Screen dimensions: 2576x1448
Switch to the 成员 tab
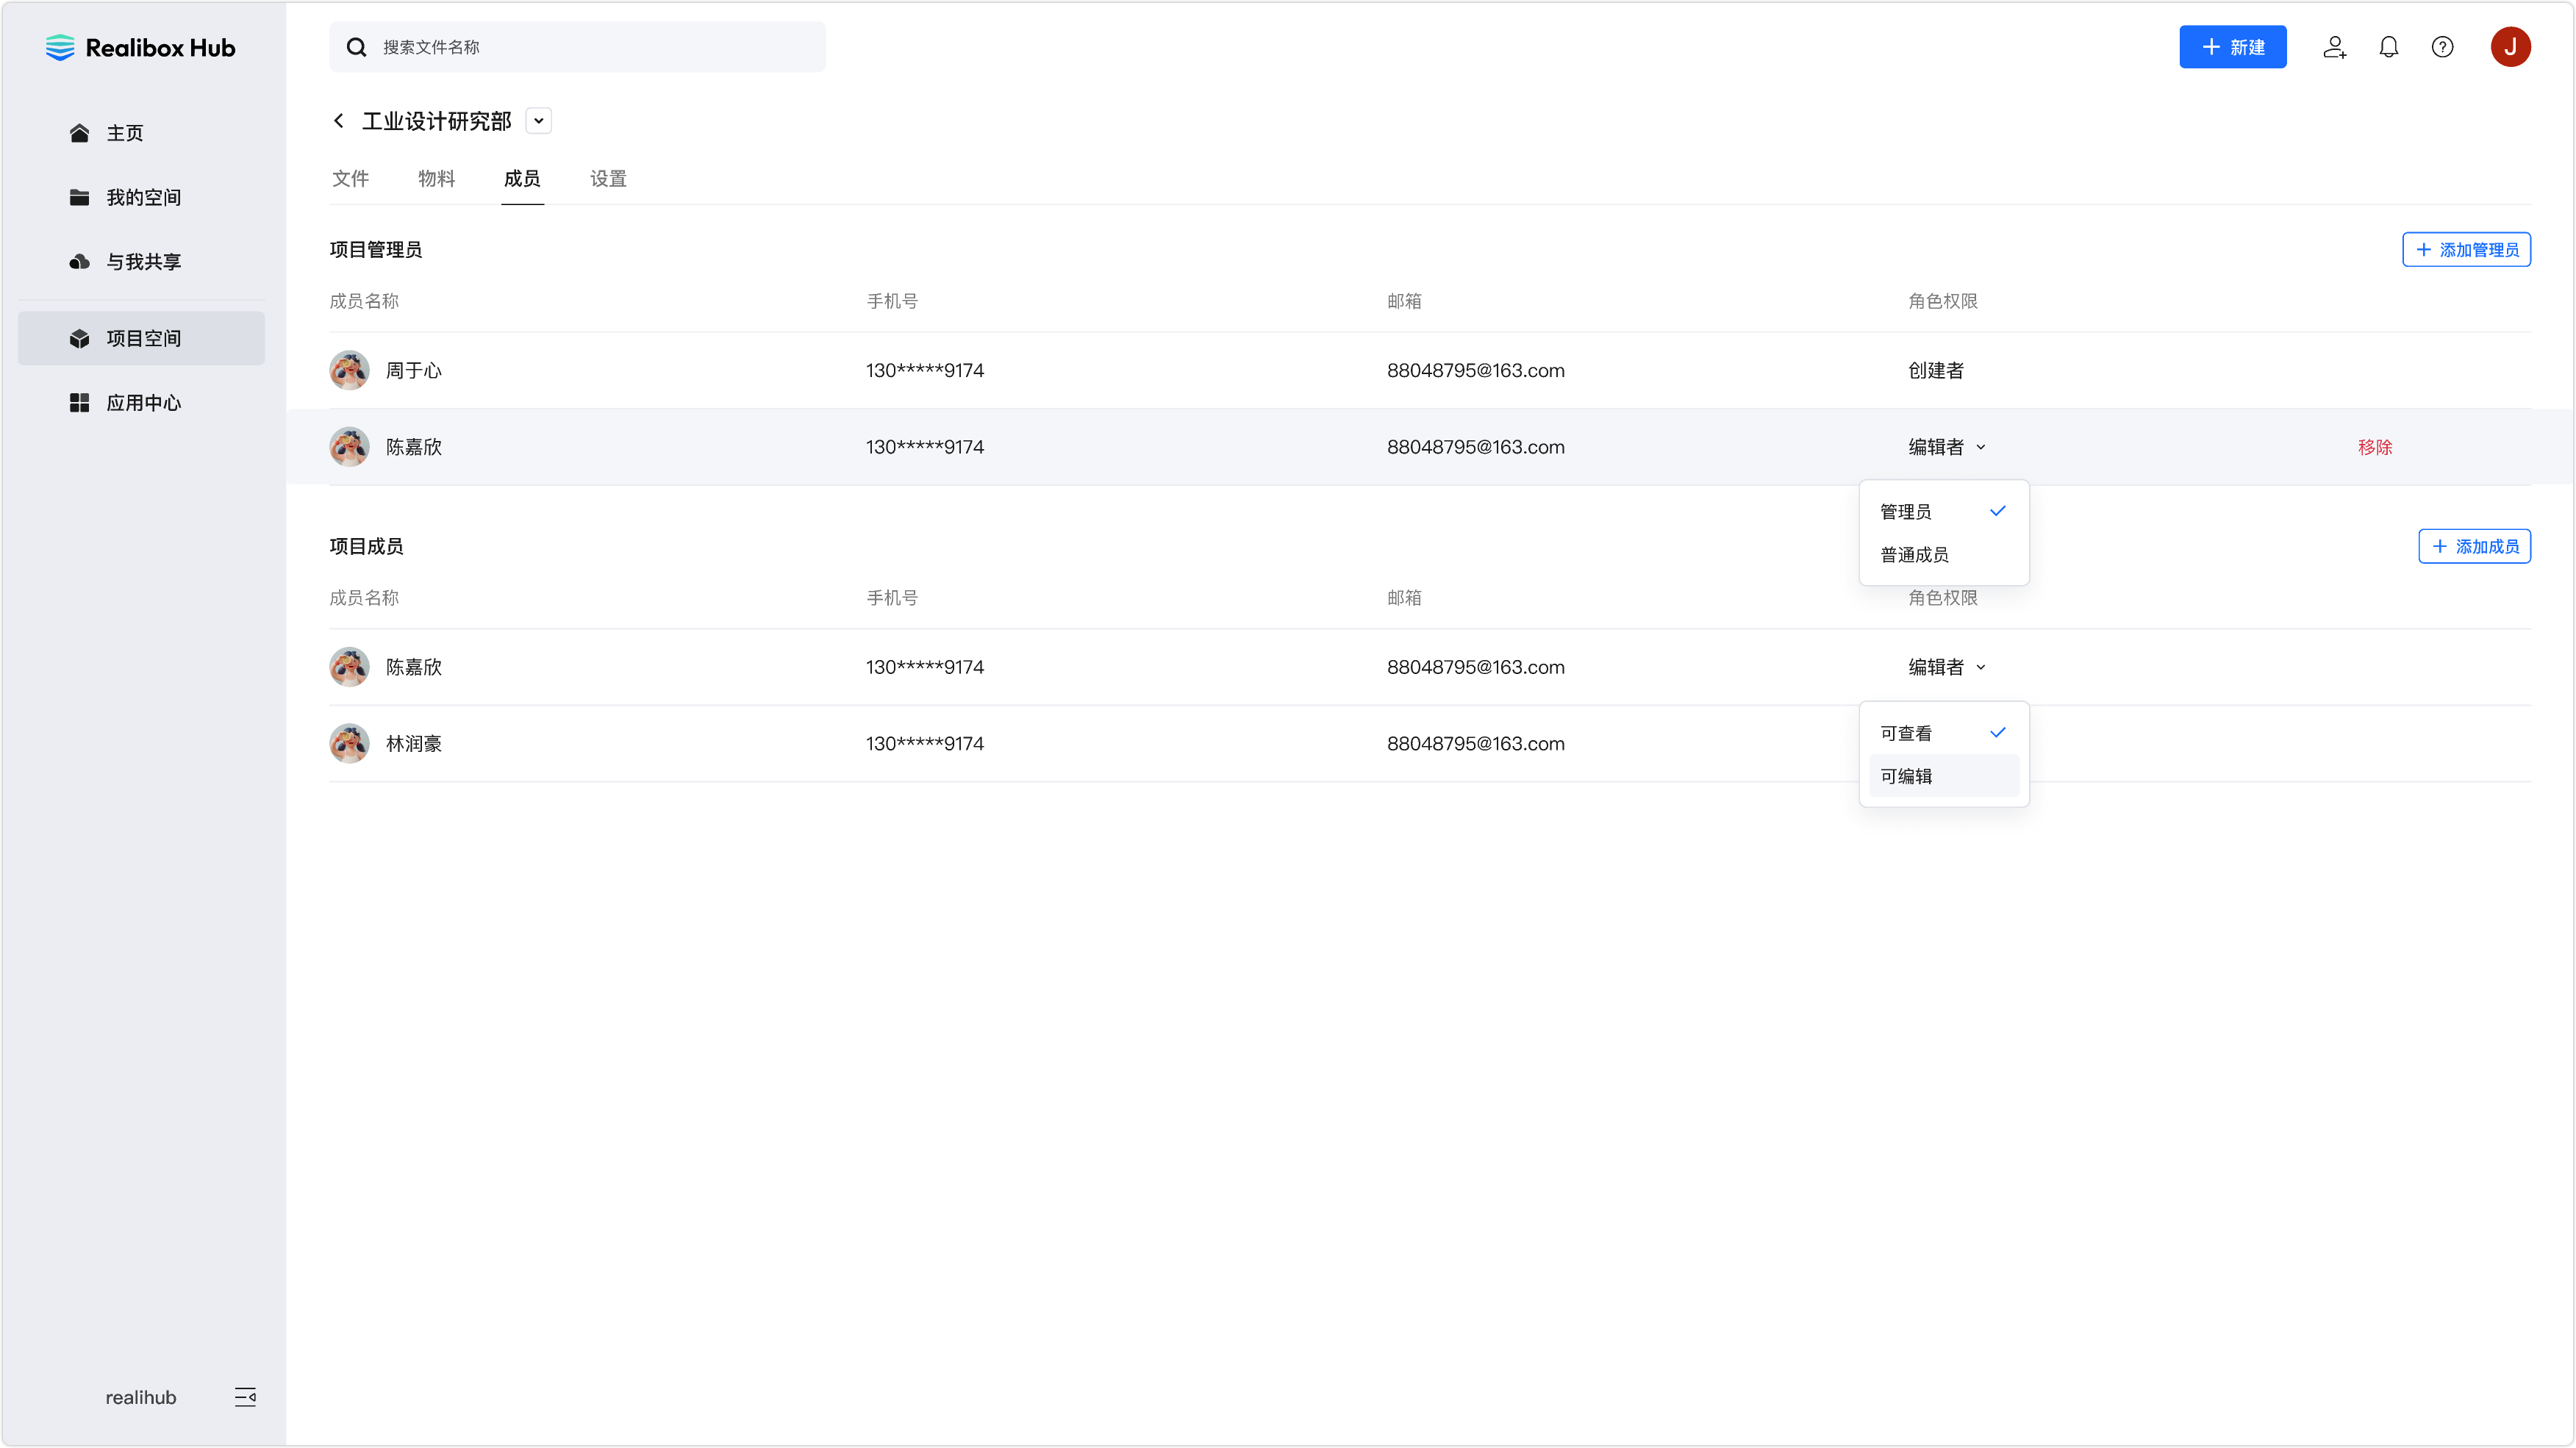tap(522, 179)
